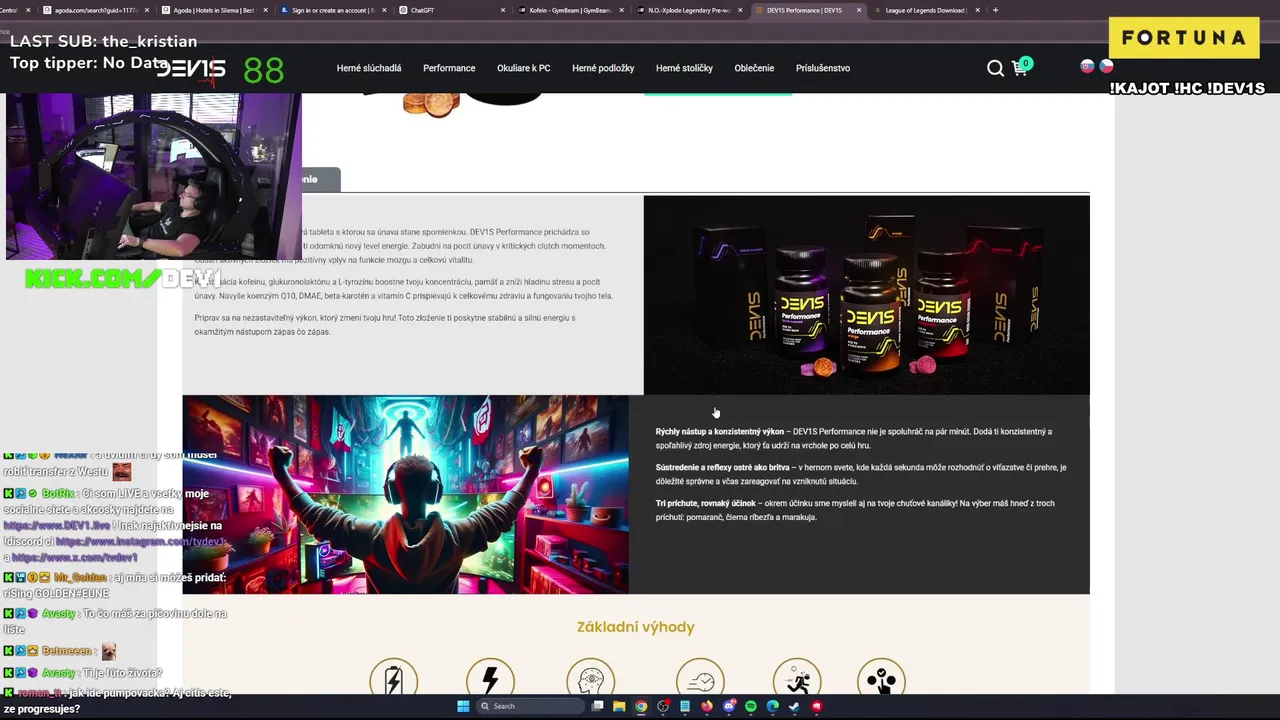Image resolution: width=1280 pixels, height=720 pixels.
Task: Open the notepad taskbar icon
Action: coord(685,706)
